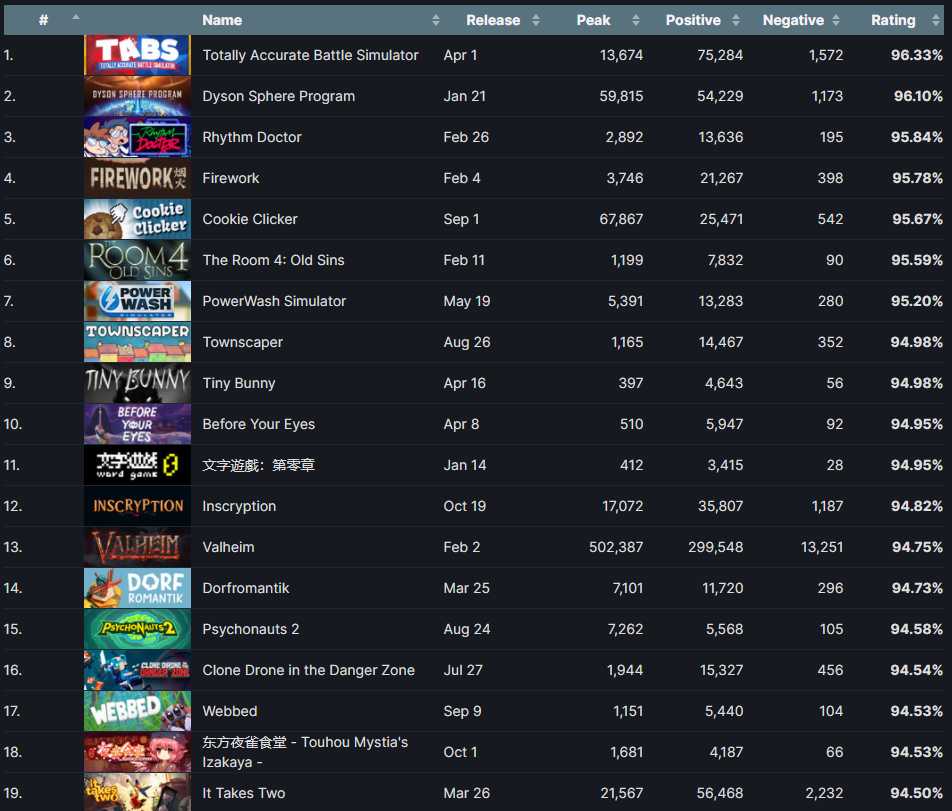952x811 pixels.
Task: Sort by Positive reviews column
Action: 693,20
